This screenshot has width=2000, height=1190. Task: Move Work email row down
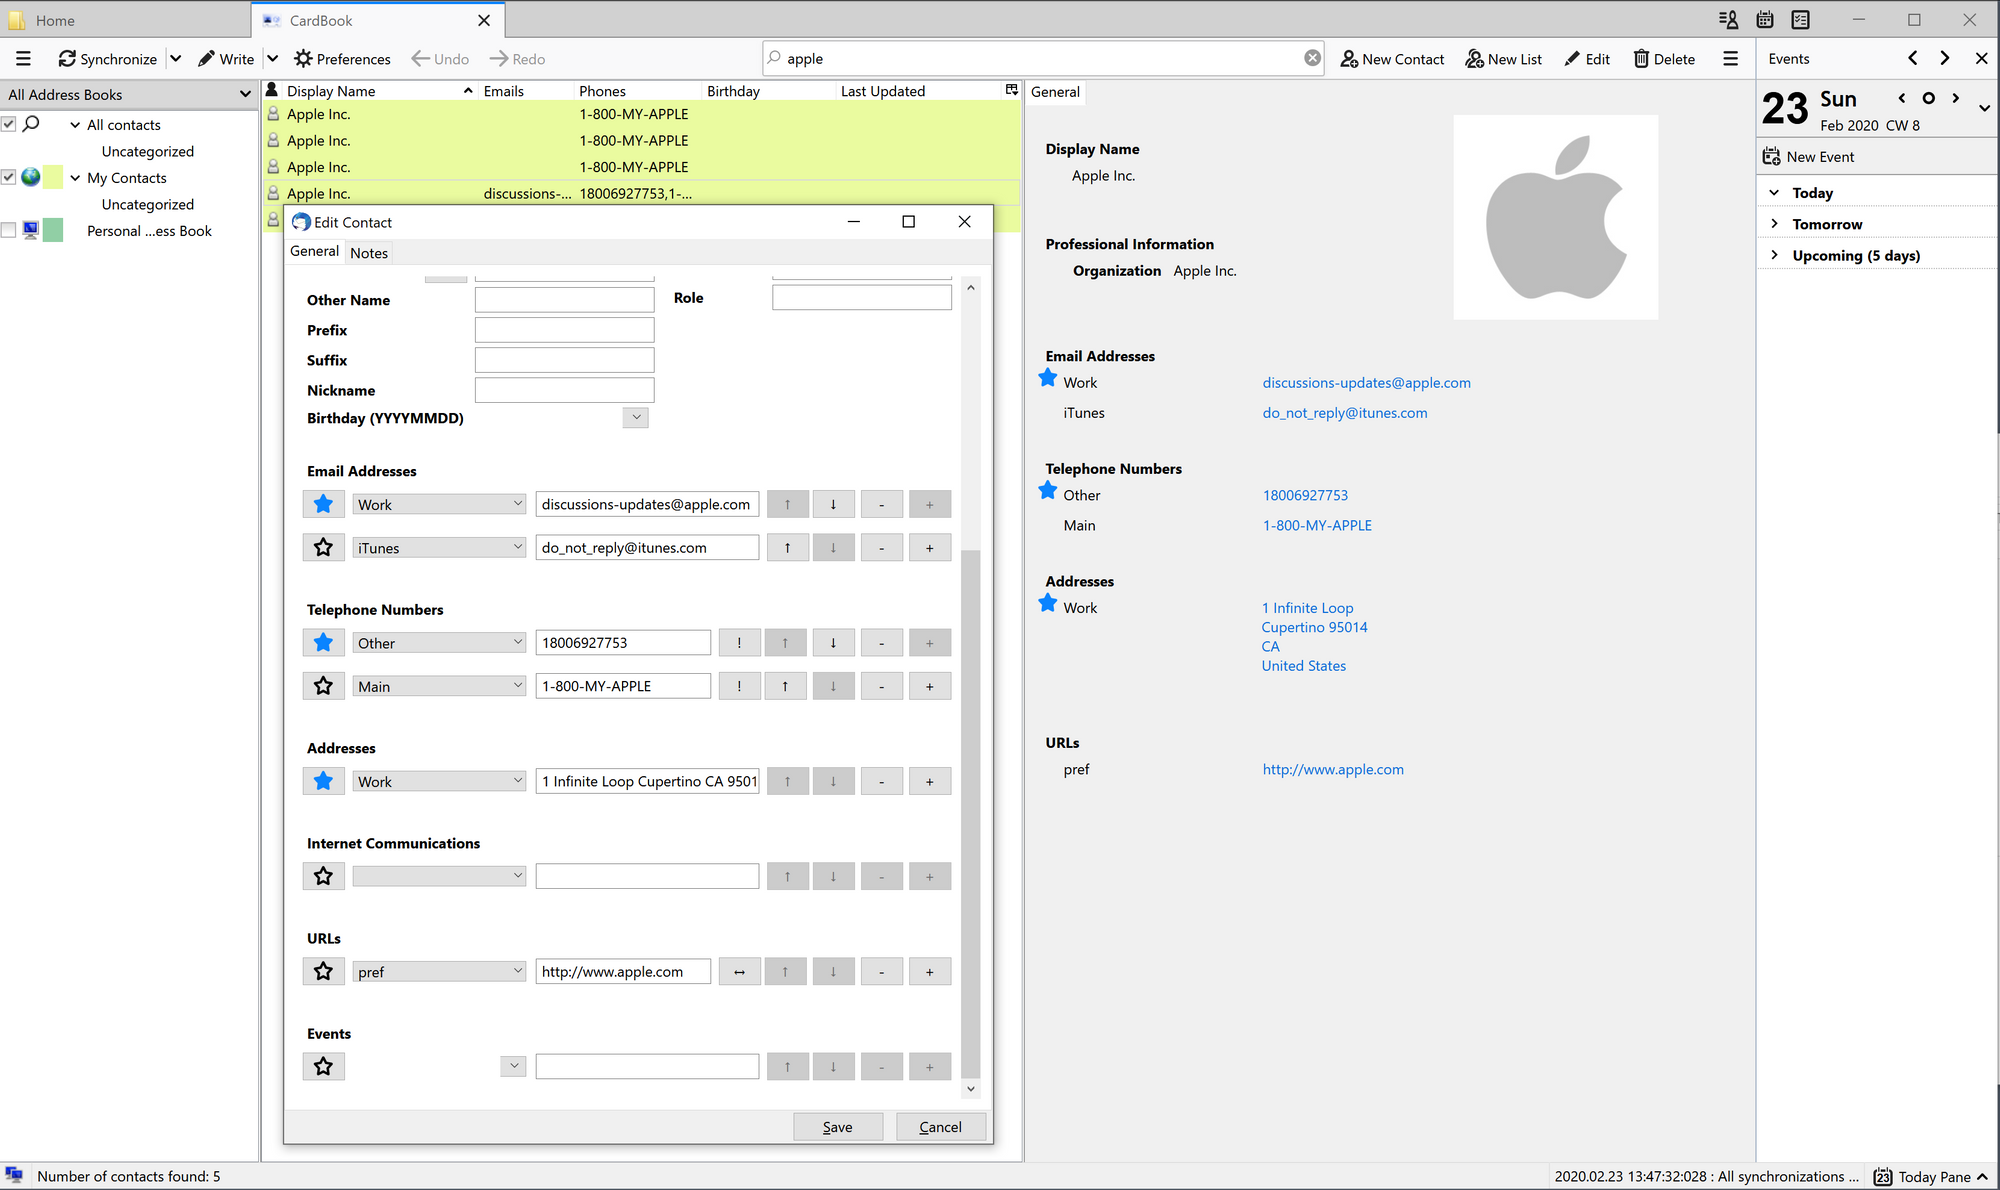[x=833, y=505]
